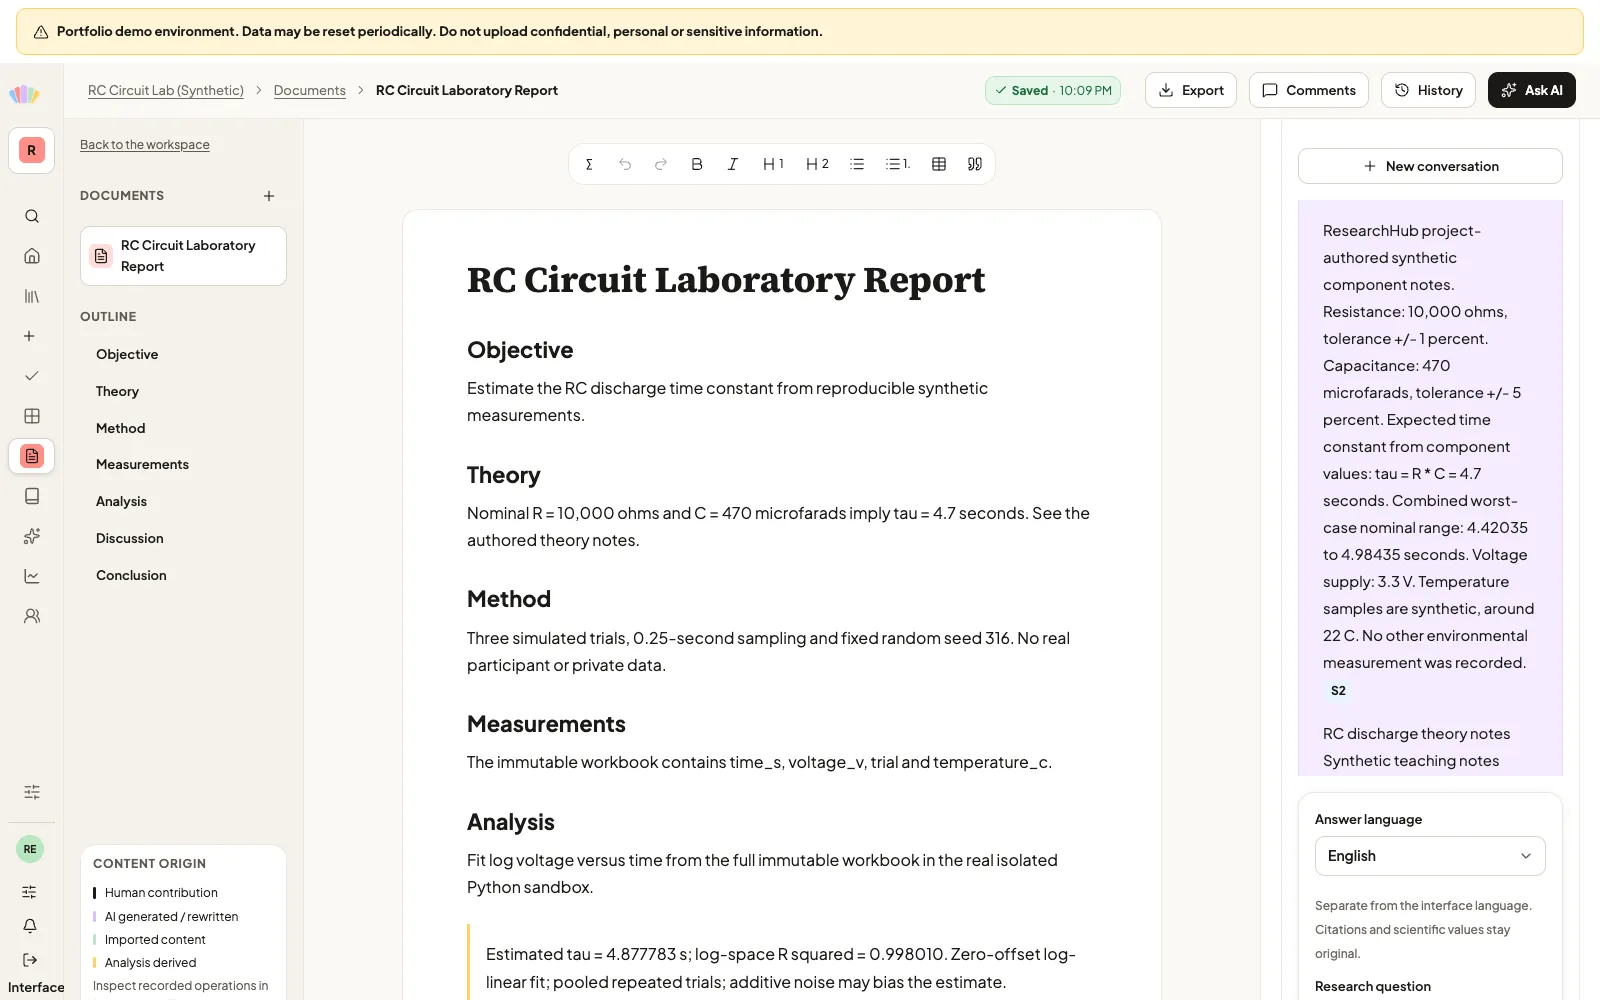Image resolution: width=1600 pixels, height=1000 pixels.
Task: Follow the Back to the workspace link
Action: pos(145,145)
